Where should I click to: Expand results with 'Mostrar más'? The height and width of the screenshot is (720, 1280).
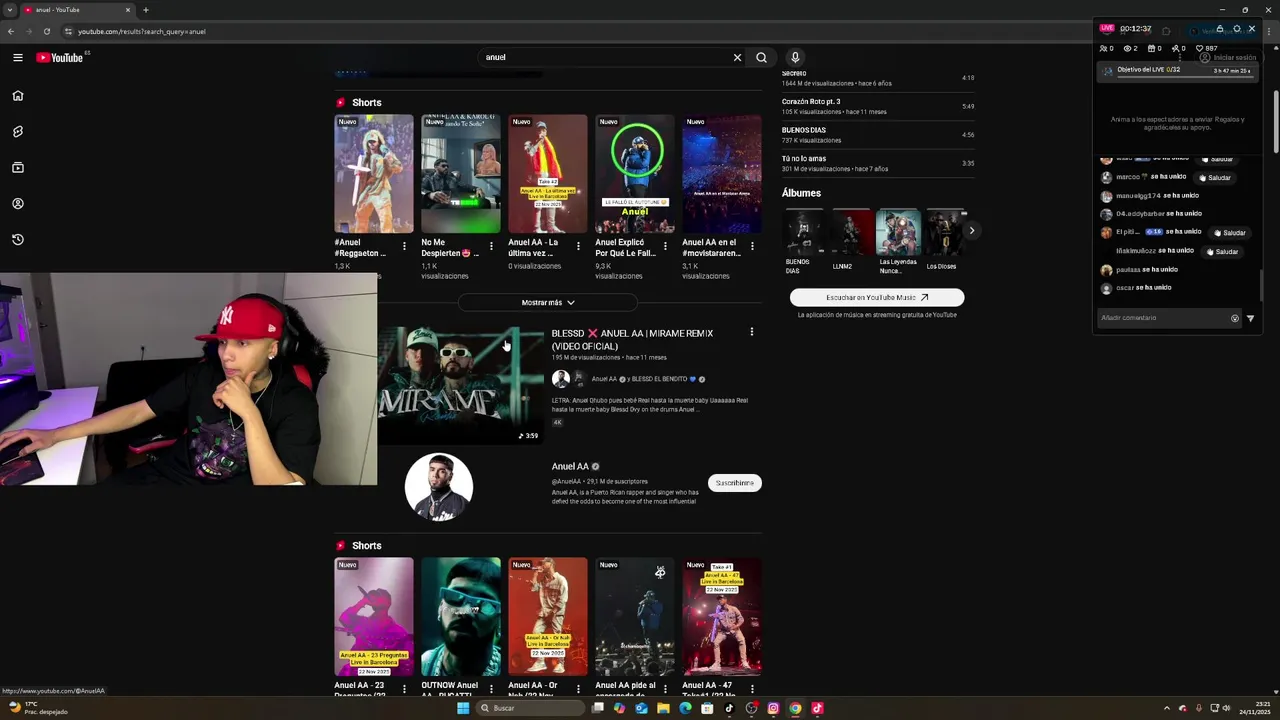[548, 302]
